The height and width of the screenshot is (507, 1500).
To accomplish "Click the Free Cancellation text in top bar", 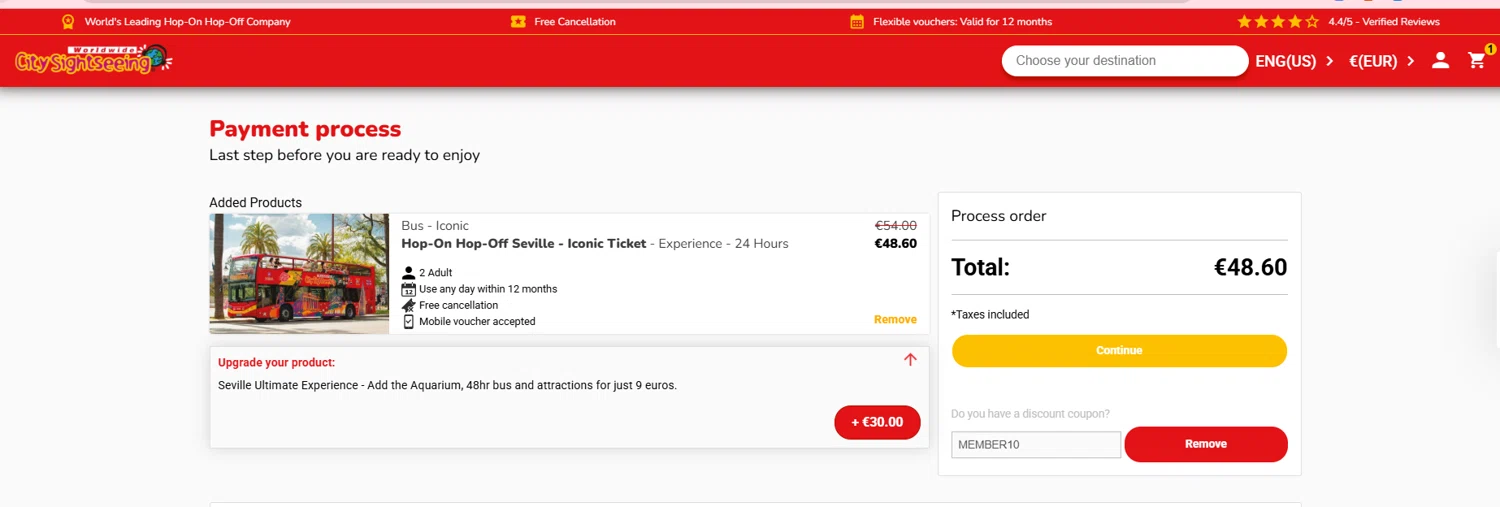I will click(575, 21).
